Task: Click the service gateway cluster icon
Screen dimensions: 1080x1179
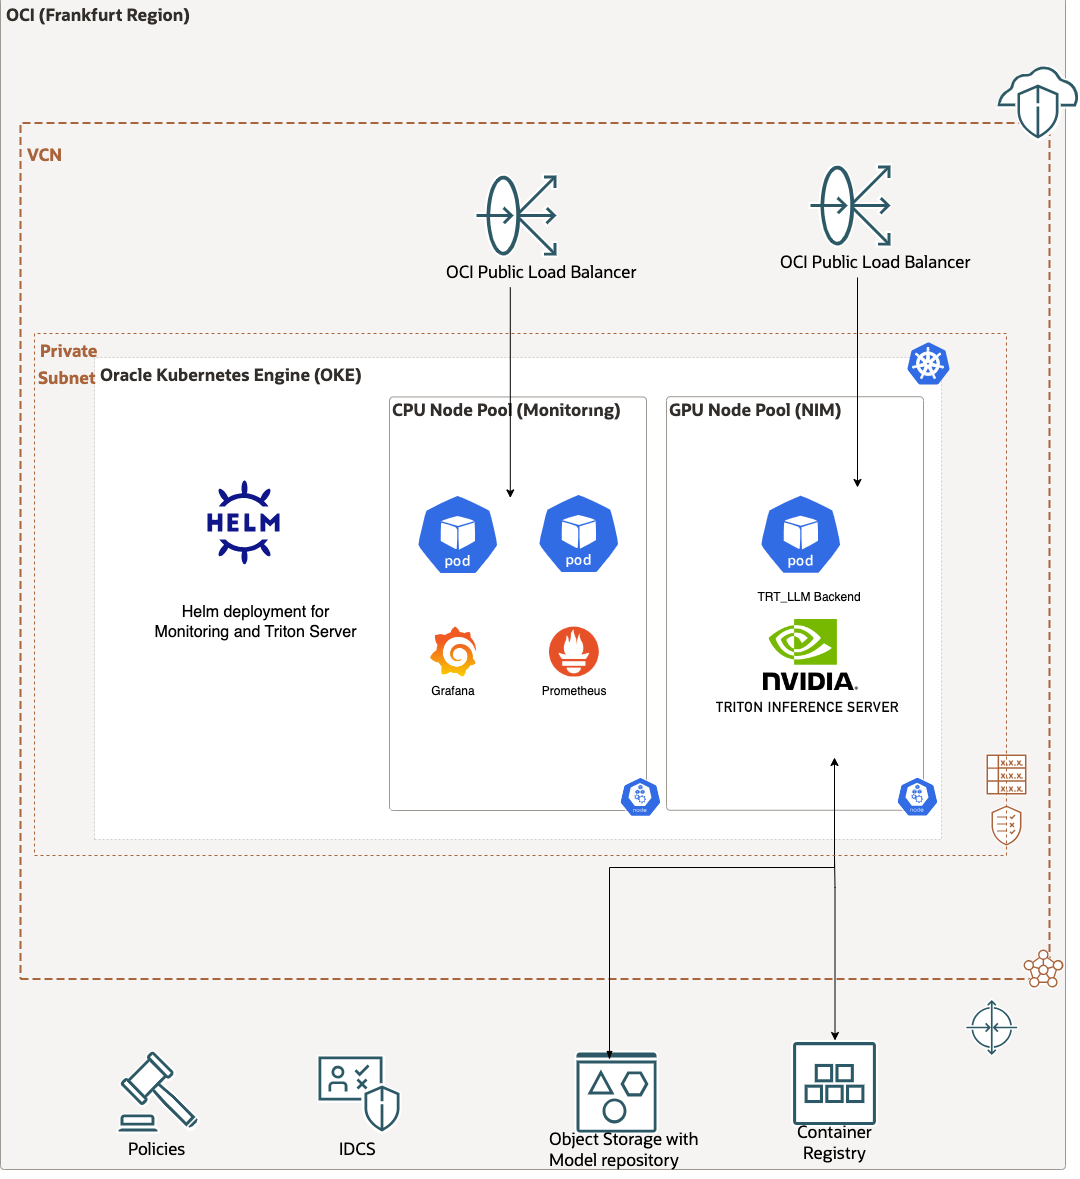Action: (1043, 968)
